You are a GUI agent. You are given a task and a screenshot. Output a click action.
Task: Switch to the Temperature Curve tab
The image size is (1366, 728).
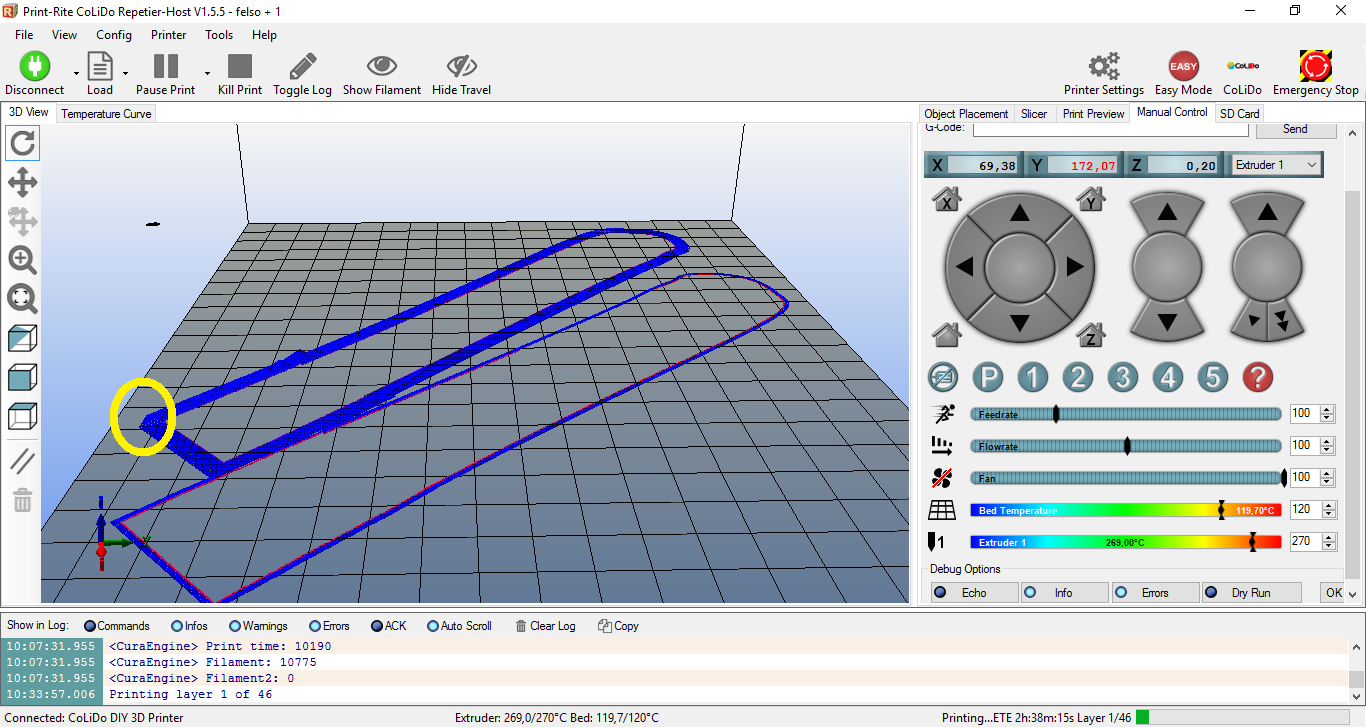click(x=106, y=114)
